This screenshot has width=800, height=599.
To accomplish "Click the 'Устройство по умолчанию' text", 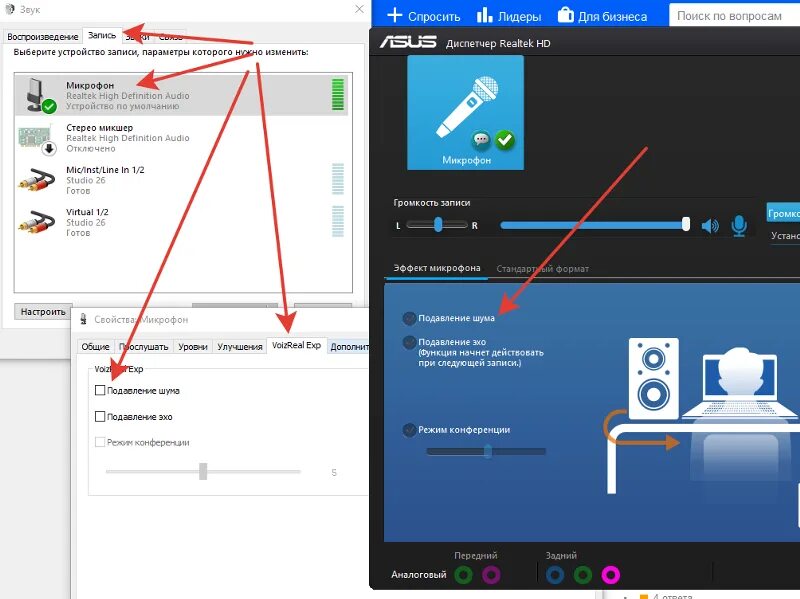I will [122, 106].
